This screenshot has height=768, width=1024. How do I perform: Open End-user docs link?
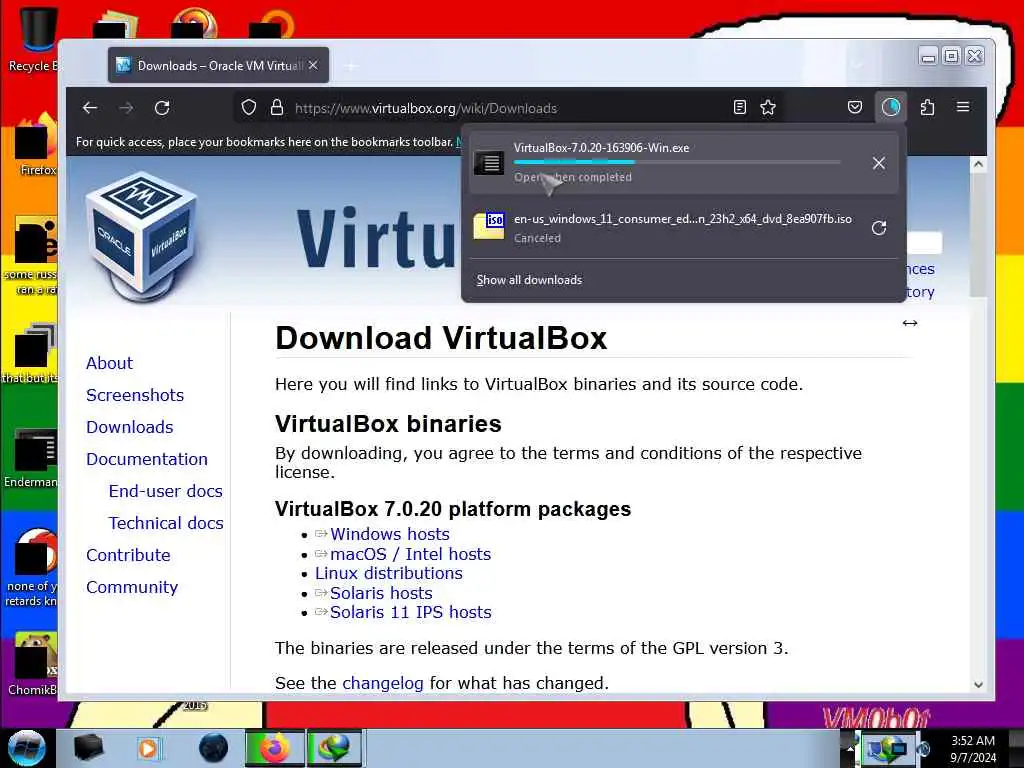pos(166,491)
